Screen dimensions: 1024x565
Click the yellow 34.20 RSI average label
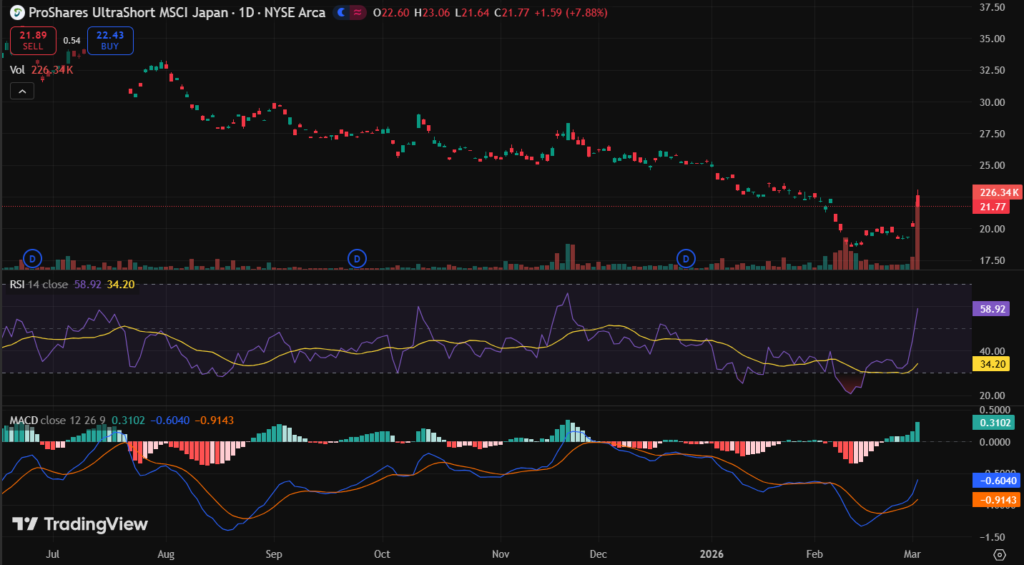coord(992,365)
